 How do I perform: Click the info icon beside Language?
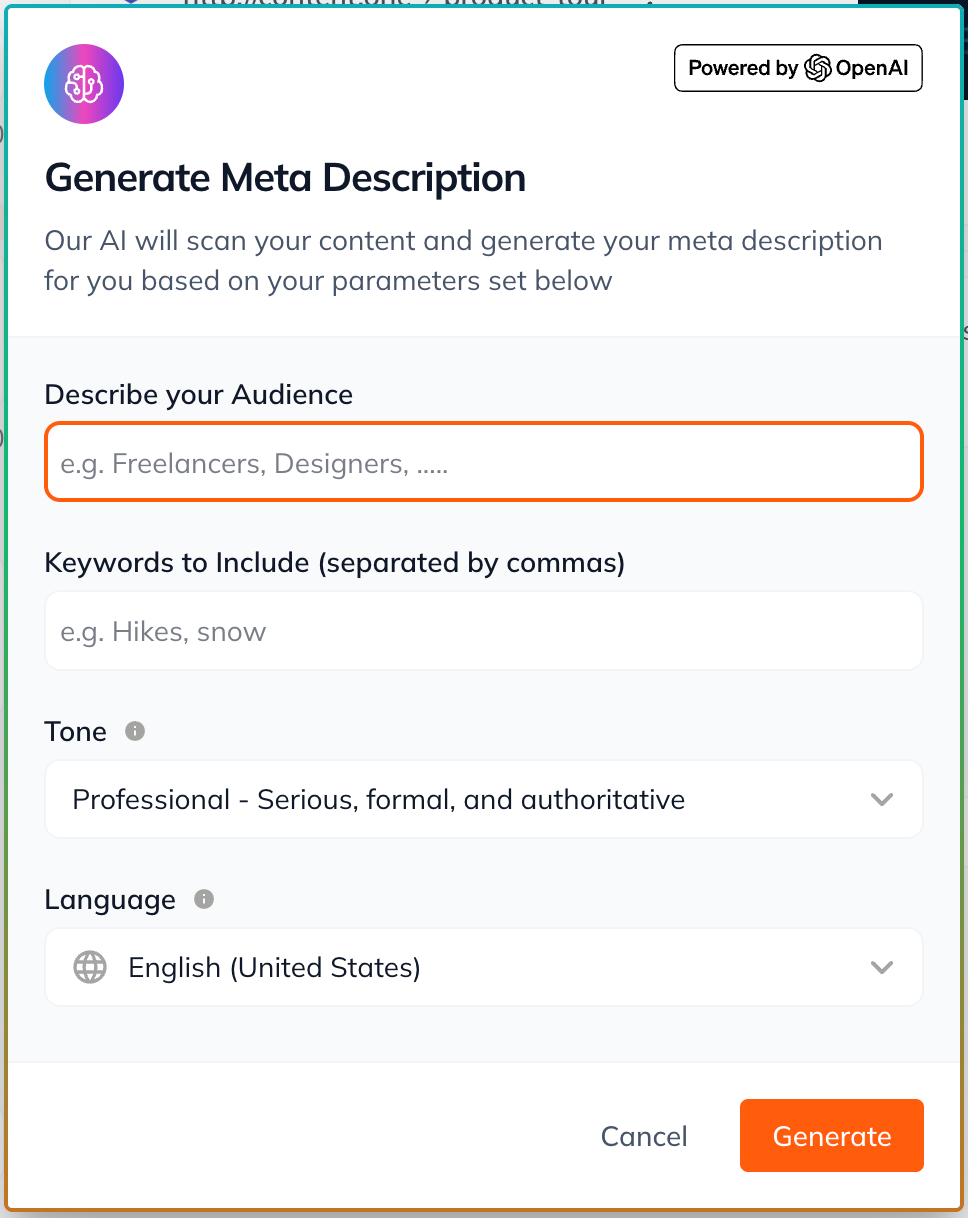(204, 899)
